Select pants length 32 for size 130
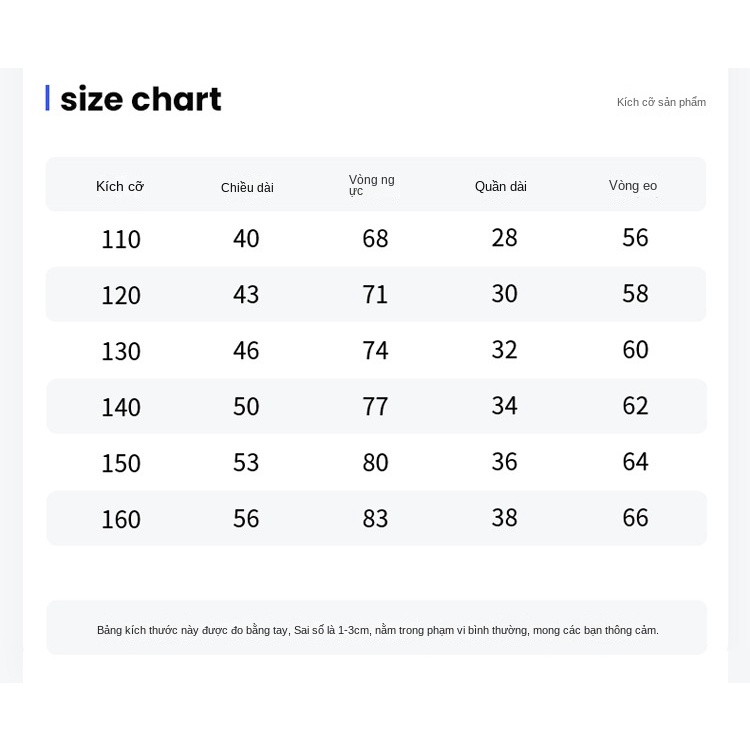Viewport: 750px width, 750px height. (505, 349)
